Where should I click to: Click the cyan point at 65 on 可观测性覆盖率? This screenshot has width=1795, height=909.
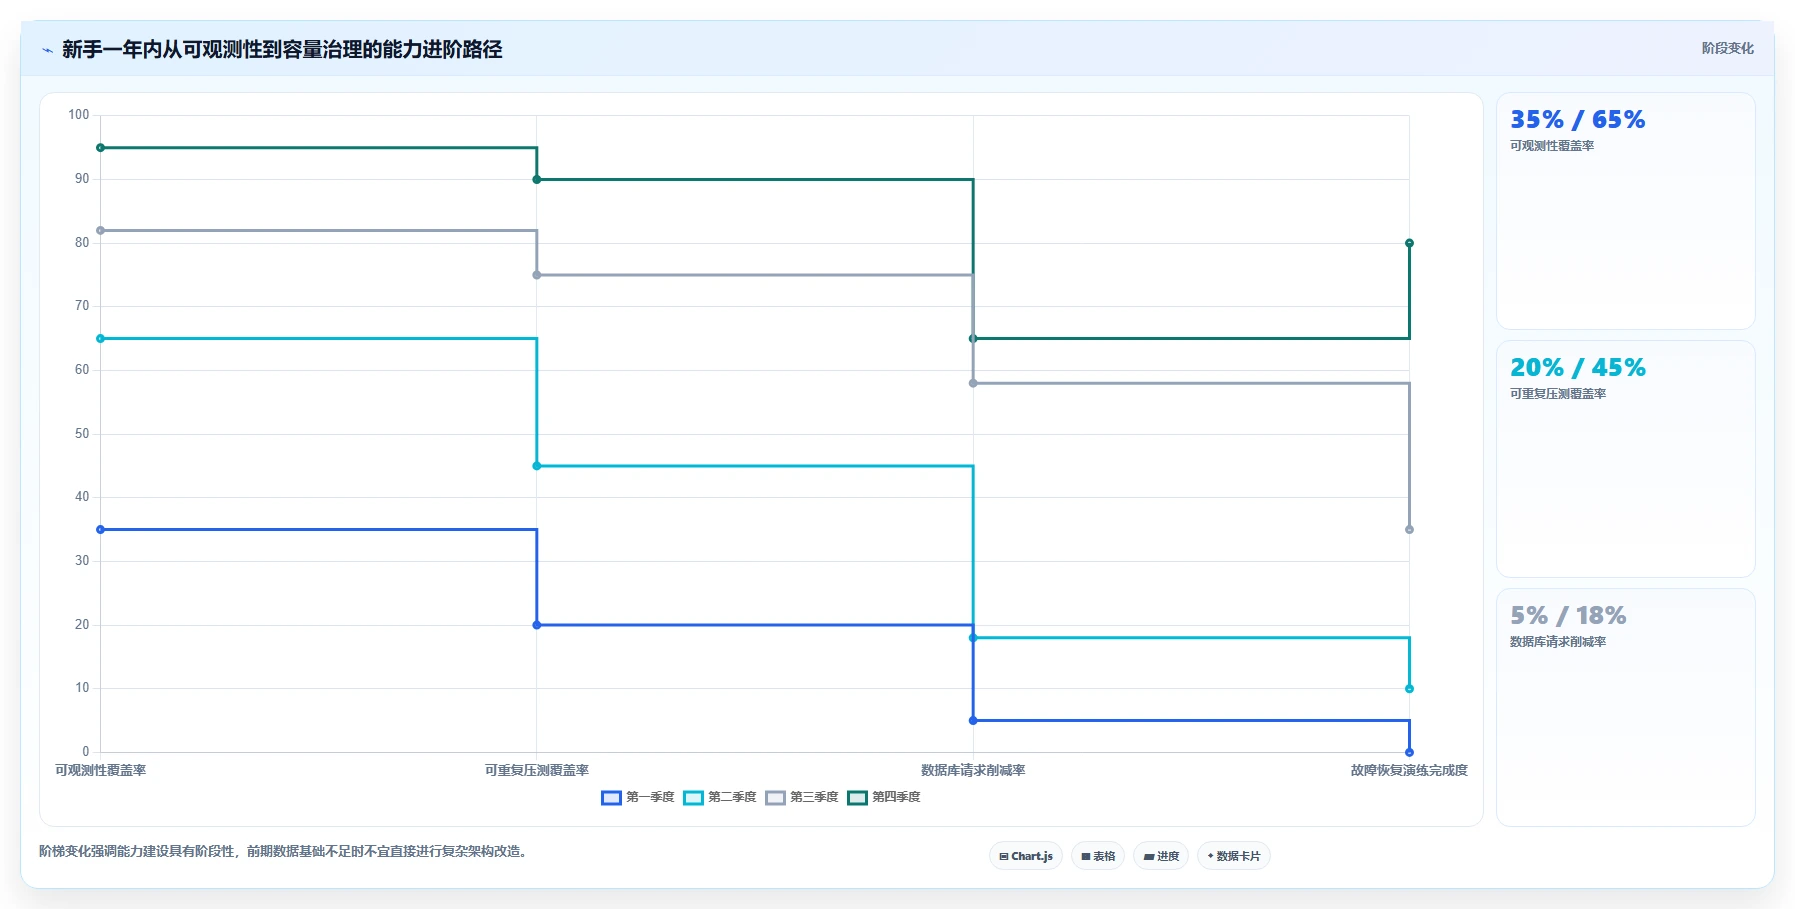click(100, 339)
